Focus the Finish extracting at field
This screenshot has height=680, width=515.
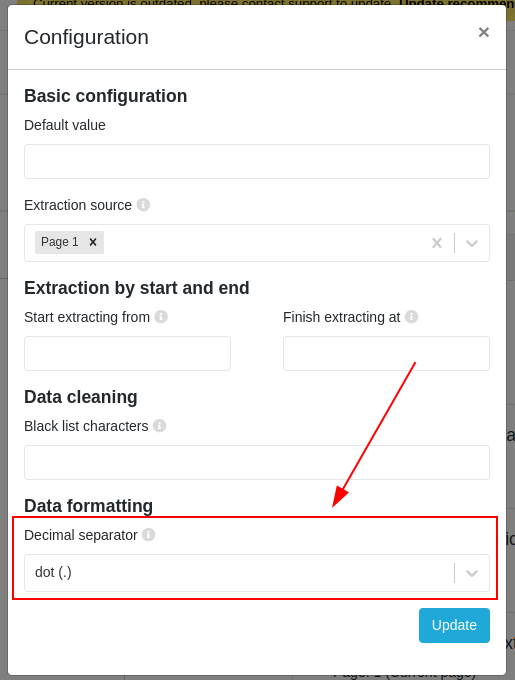click(386, 353)
